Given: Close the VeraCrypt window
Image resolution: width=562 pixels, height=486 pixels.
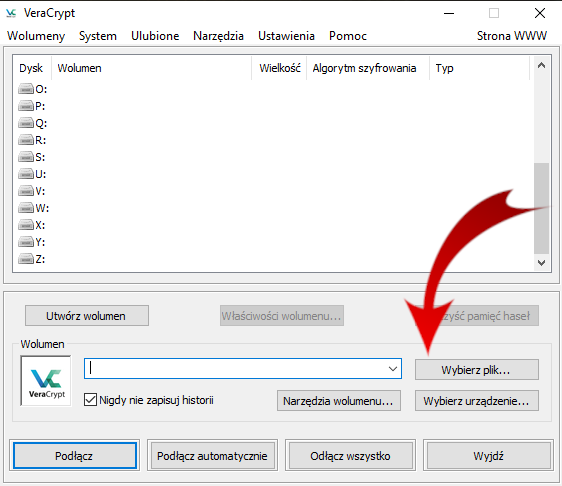Looking at the screenshot, I should click(540, 14).
